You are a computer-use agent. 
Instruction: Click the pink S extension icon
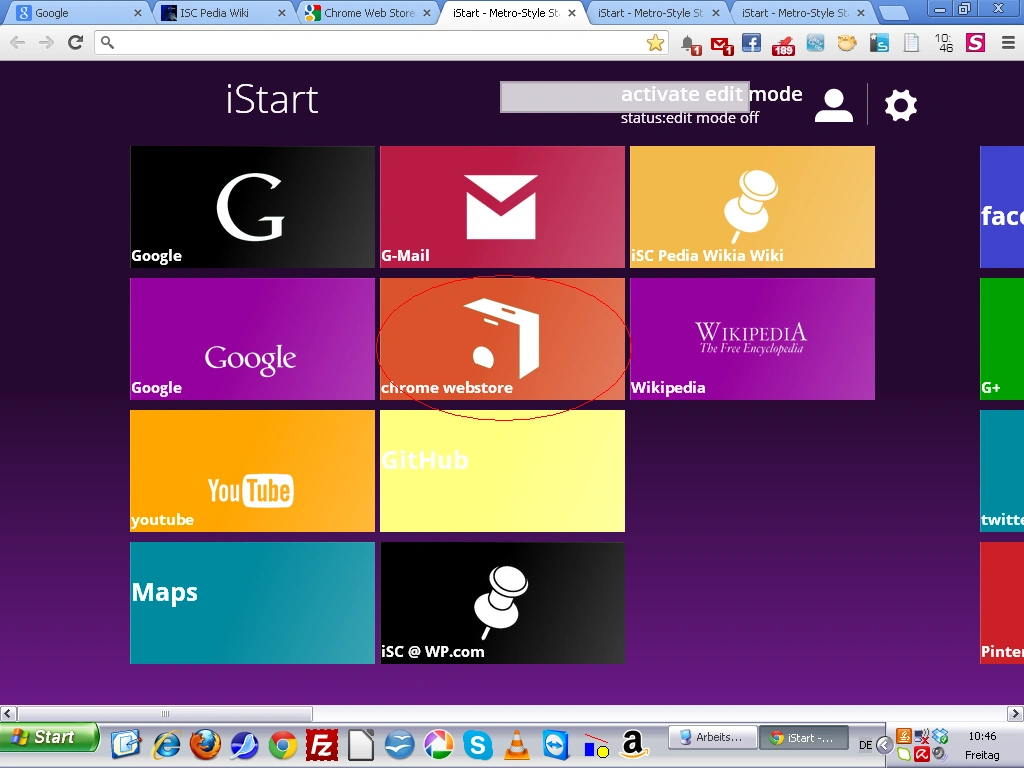click(975, 42)
